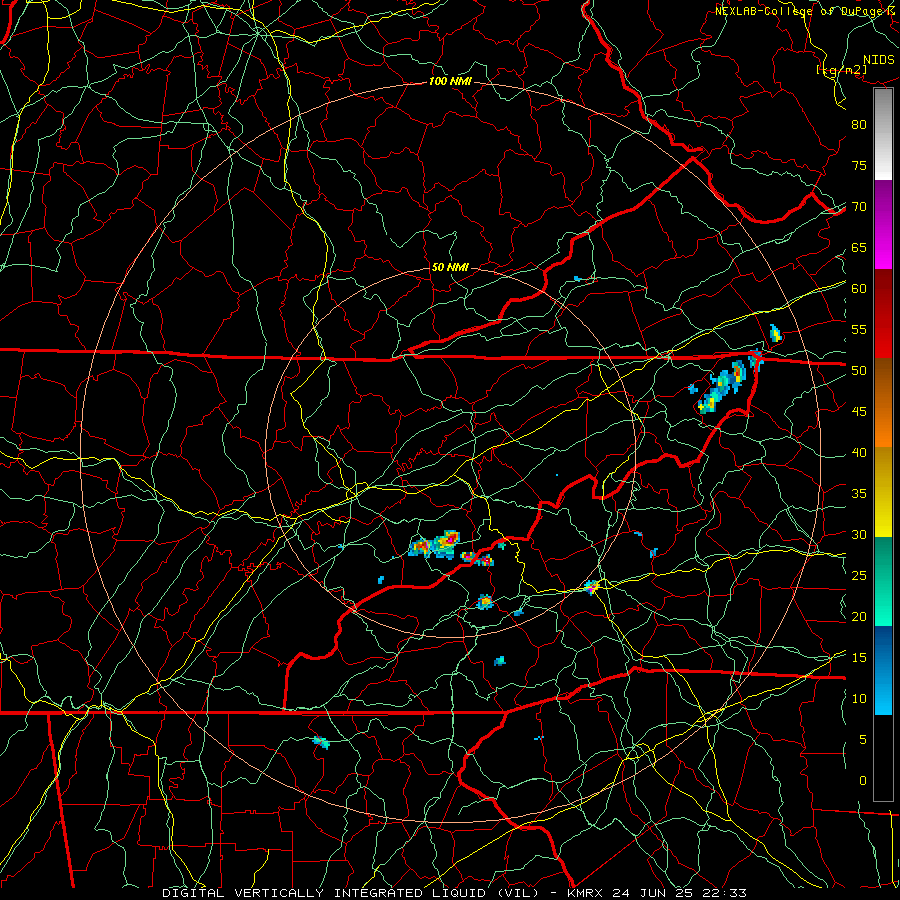Screen dimensions: 900x900
Task: Click the orange-brown segment of the color bar
Action: tap(883, 403)
